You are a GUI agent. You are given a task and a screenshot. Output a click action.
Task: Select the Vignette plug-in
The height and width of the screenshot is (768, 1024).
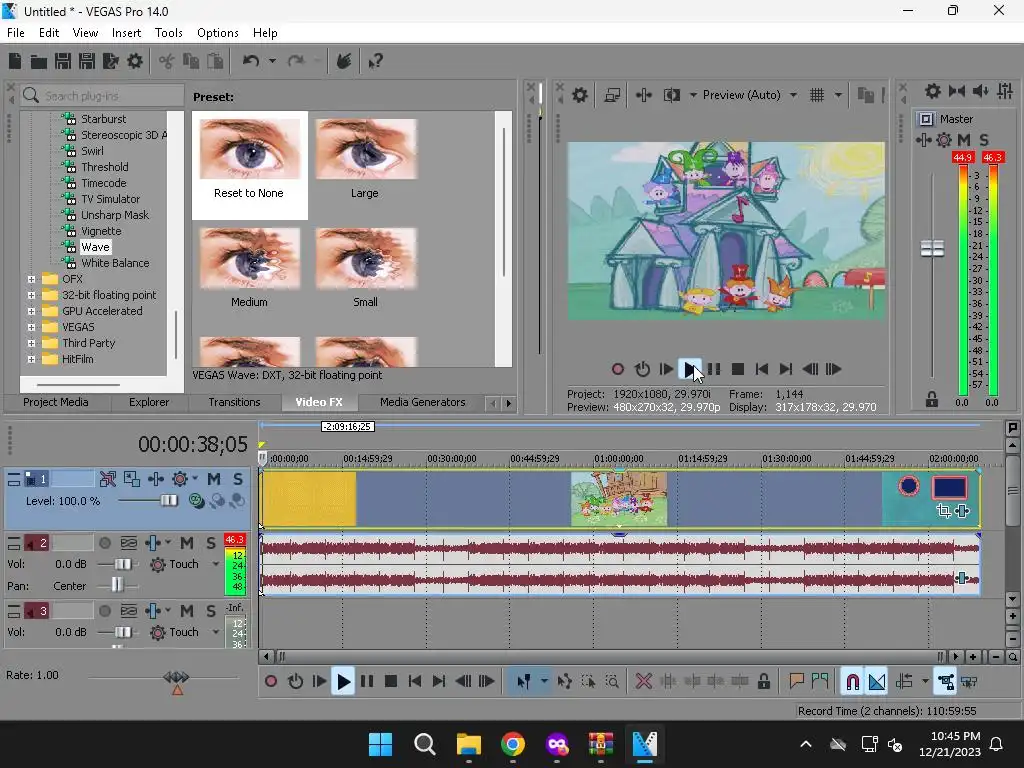click(101, 231)
